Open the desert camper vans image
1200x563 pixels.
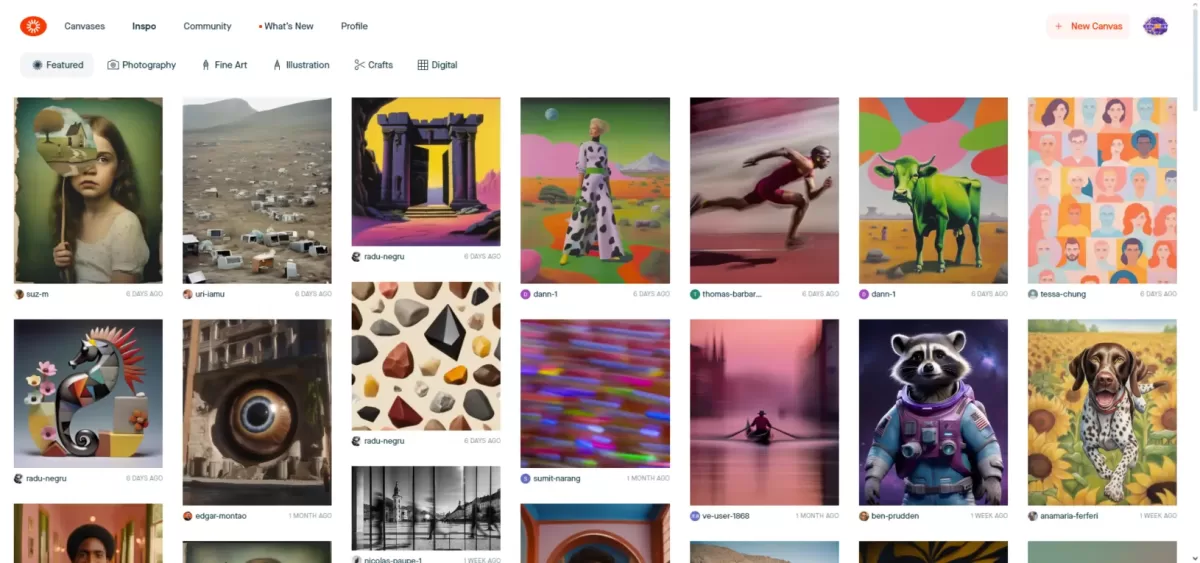coord(257,190)
